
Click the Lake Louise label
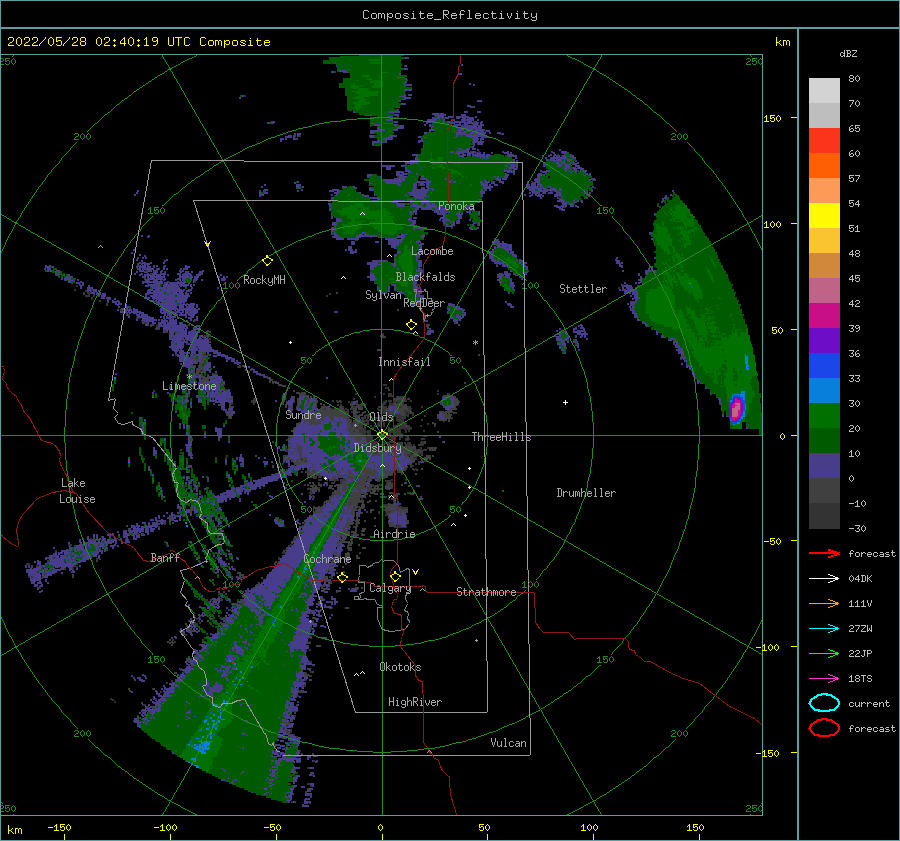78,491
